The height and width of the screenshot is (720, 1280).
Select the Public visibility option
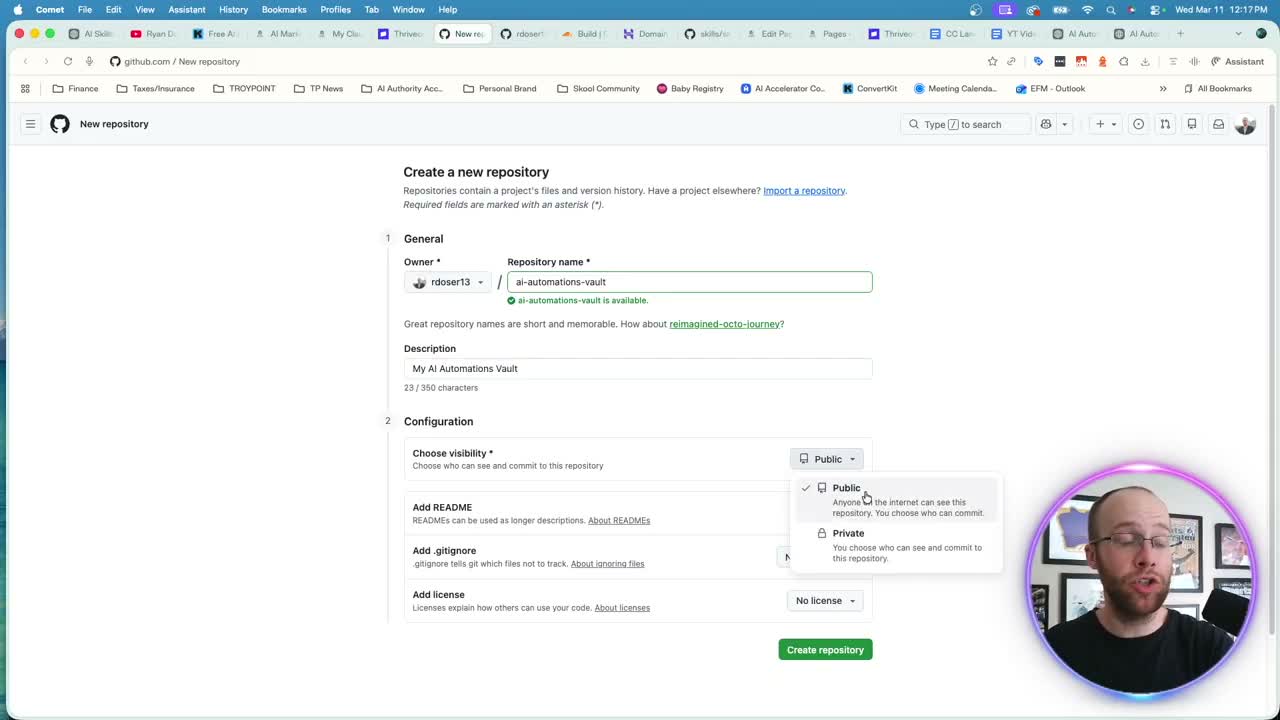tap(895, 500)
